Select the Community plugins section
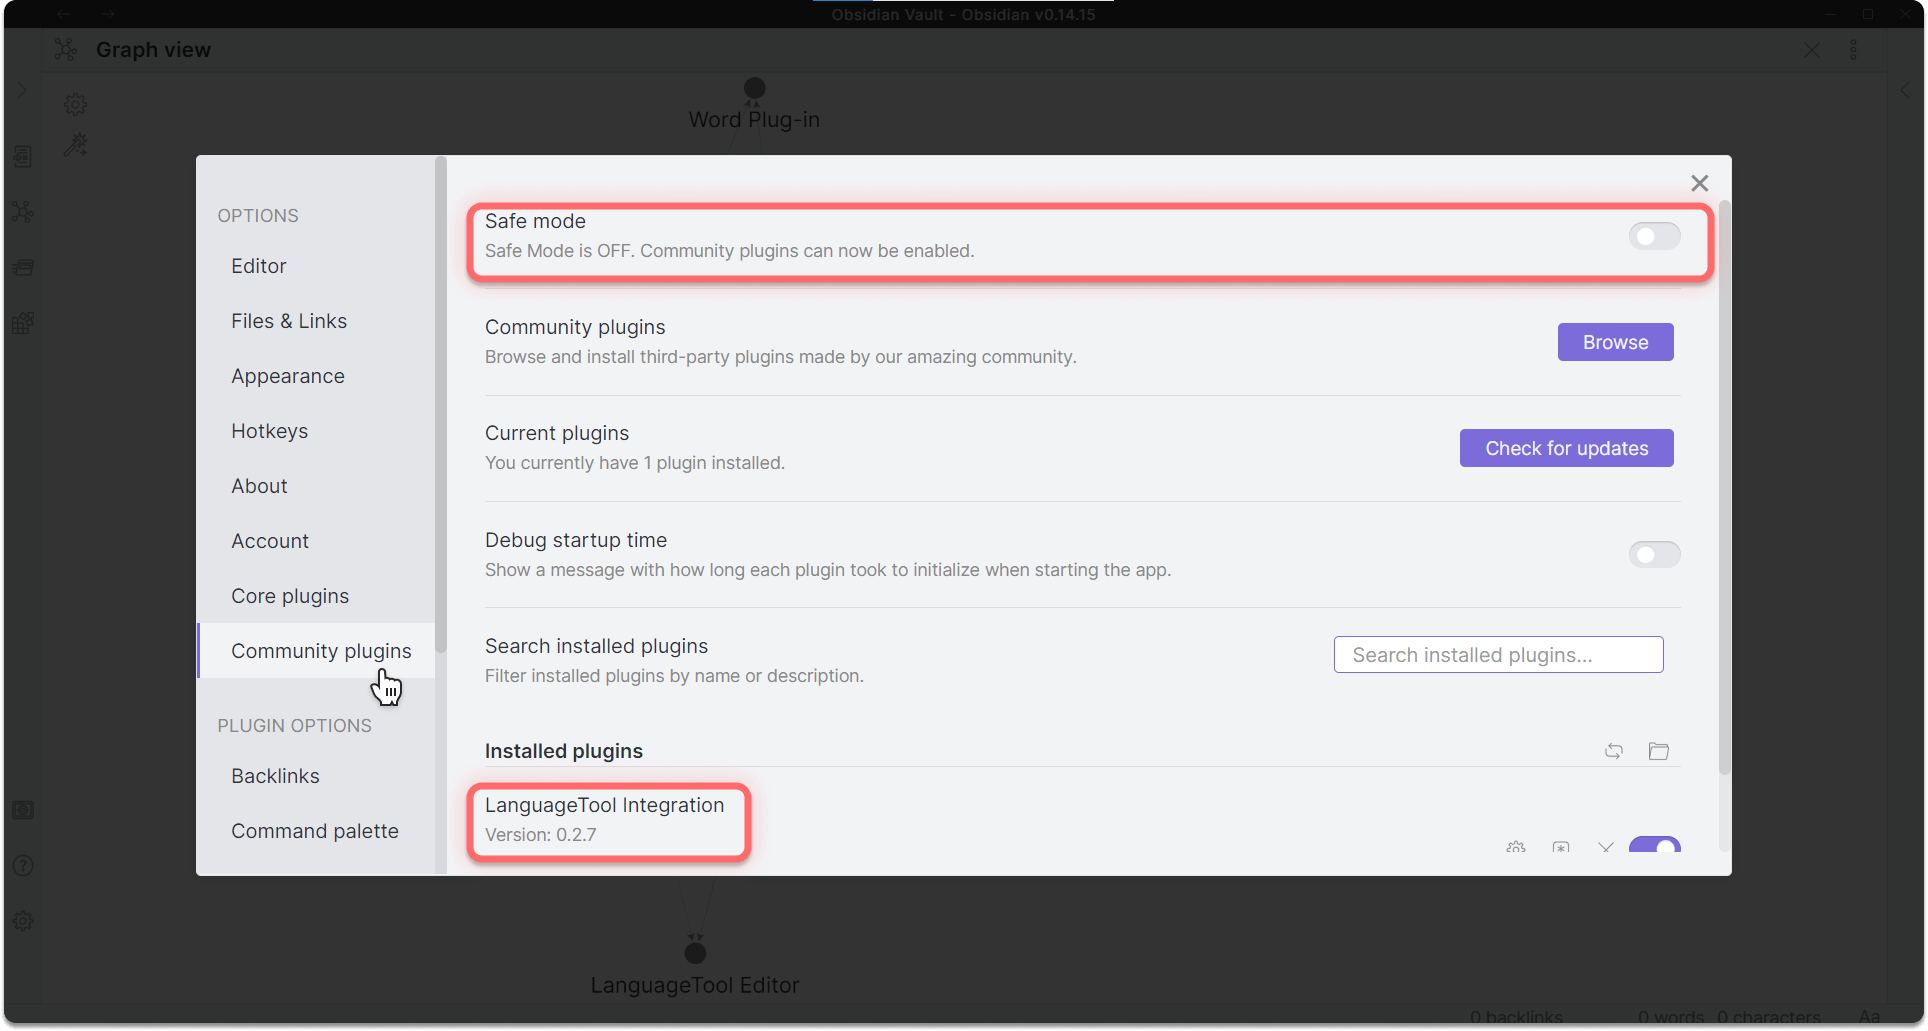The image size is (1928, 1031). pyautogui.click(x=316, y=651)
